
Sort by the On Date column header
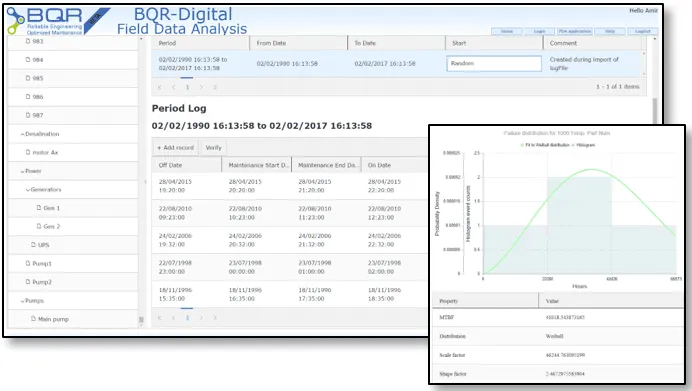394,165
